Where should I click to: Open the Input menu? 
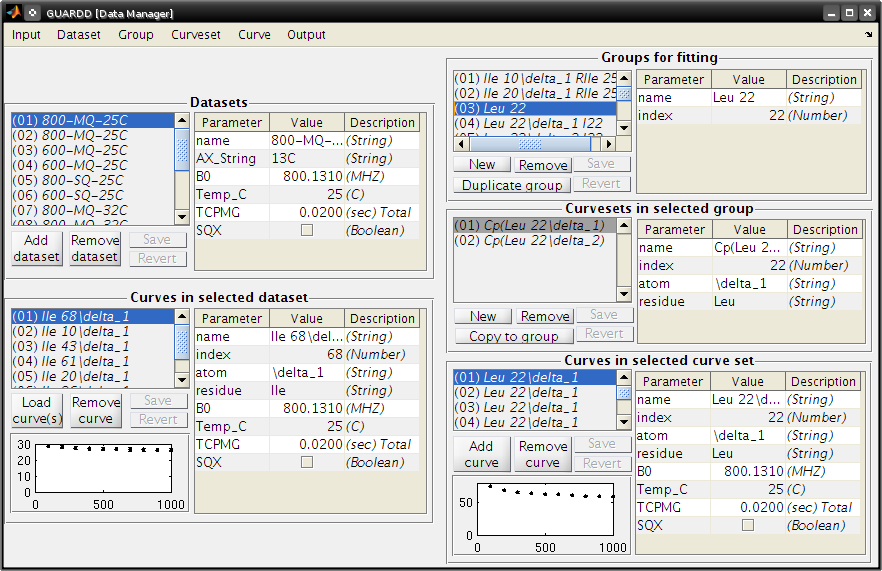click(x=26, y=35)
